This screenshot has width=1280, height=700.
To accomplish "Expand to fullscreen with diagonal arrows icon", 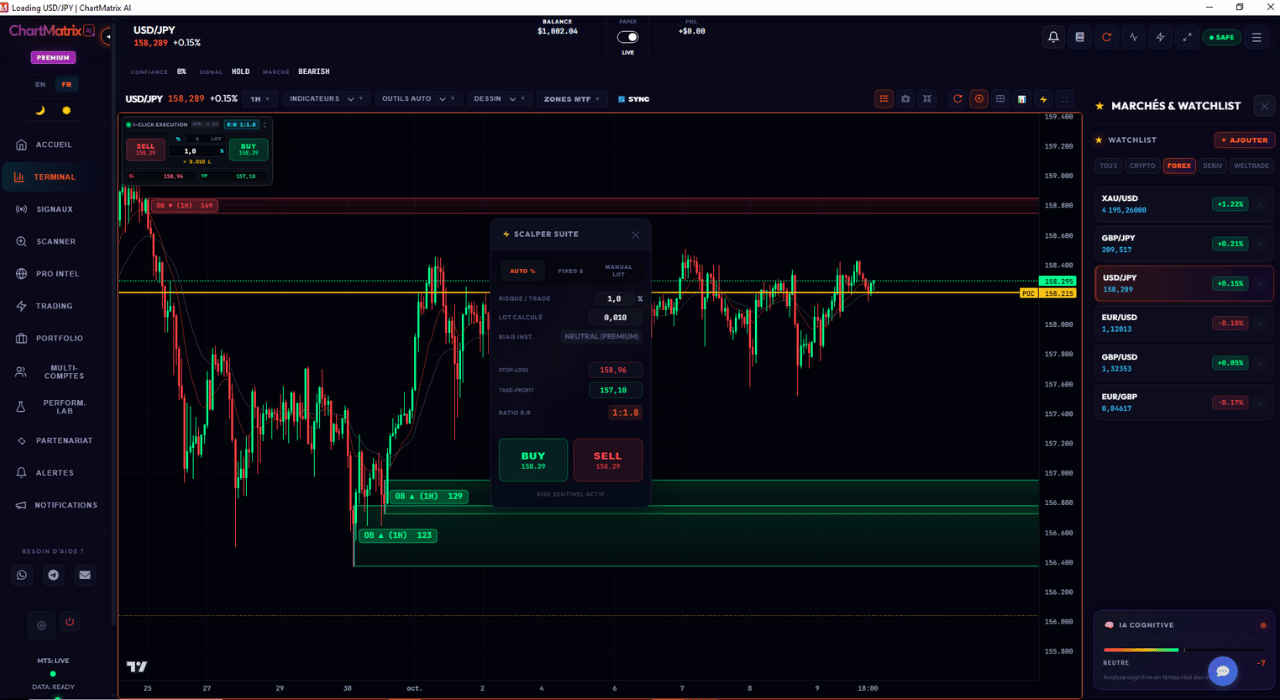I will click(1187, 37).
